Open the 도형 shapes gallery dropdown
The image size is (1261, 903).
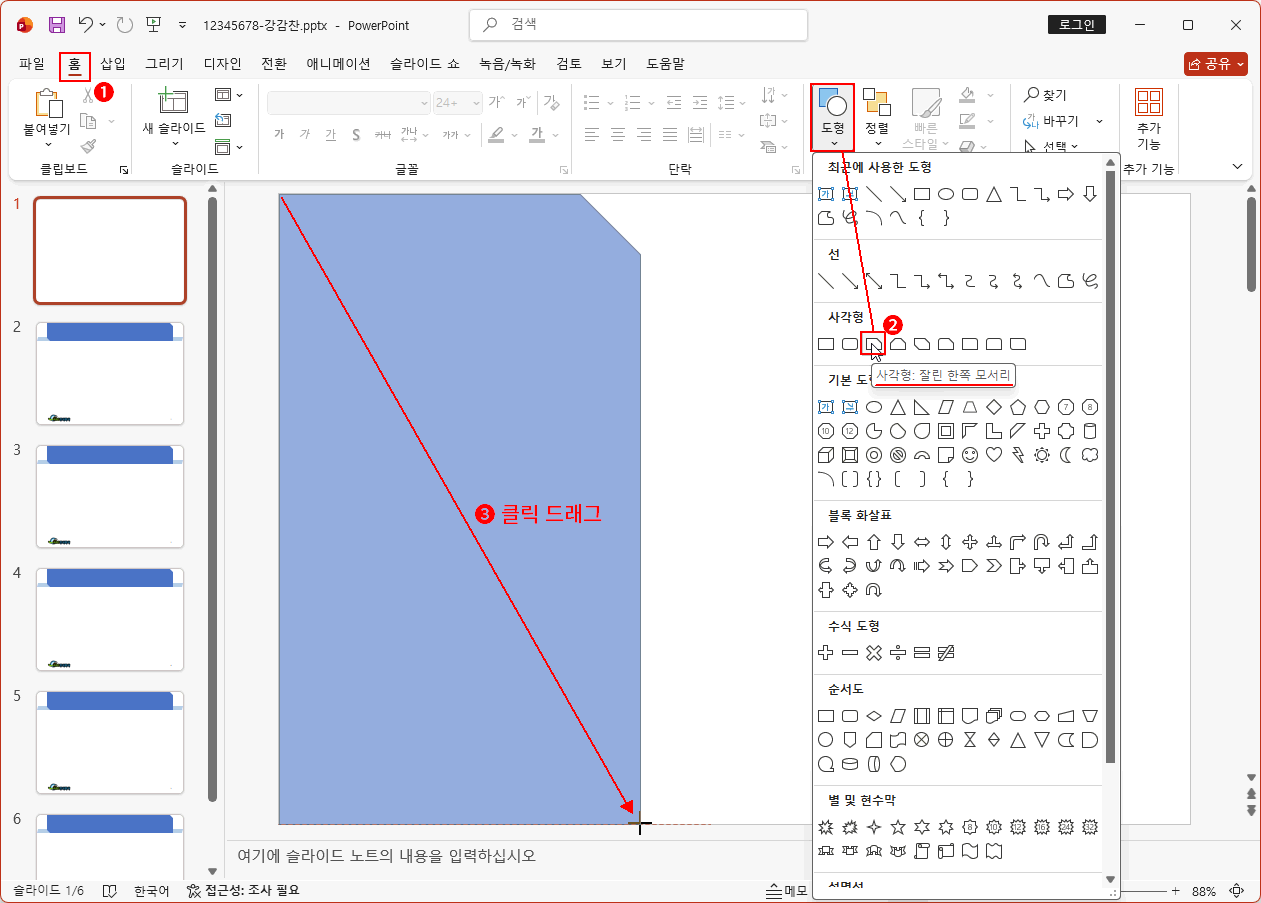coord(832,116)
